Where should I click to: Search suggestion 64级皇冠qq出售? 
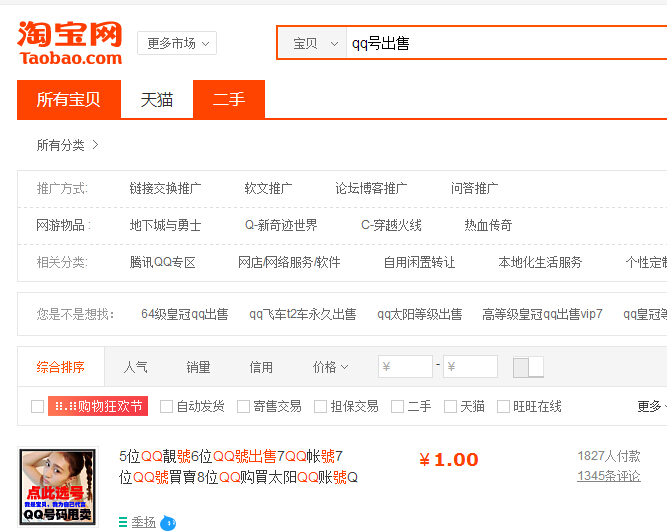185,314
